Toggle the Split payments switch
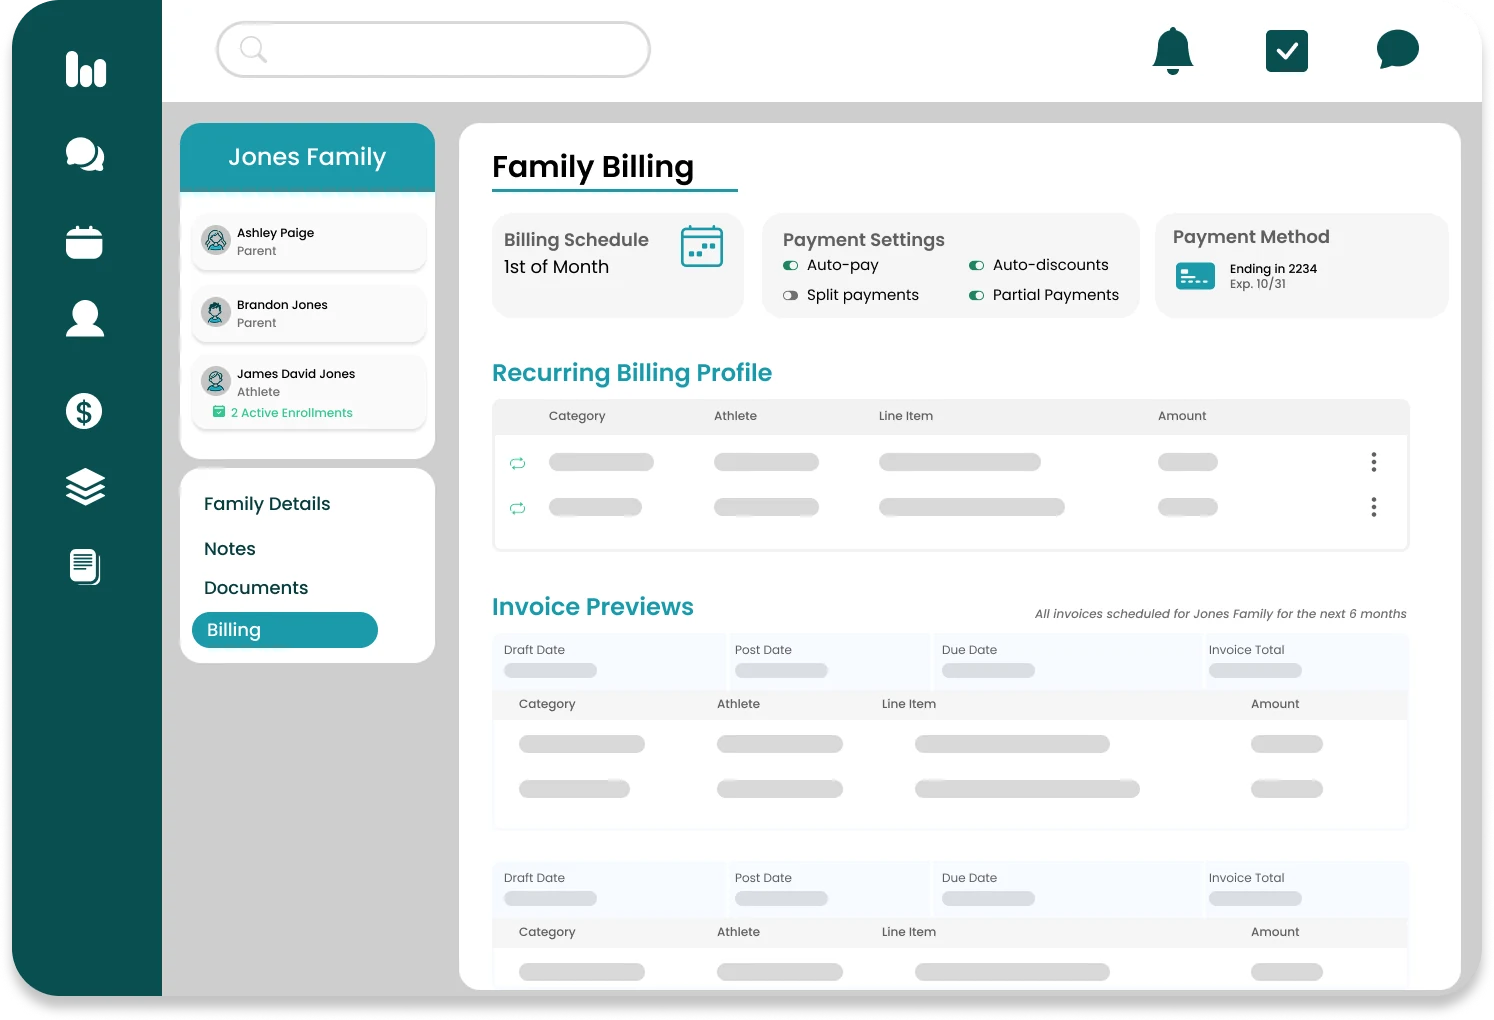The width and height of the screenshot is (1494, 1020). 790,295
